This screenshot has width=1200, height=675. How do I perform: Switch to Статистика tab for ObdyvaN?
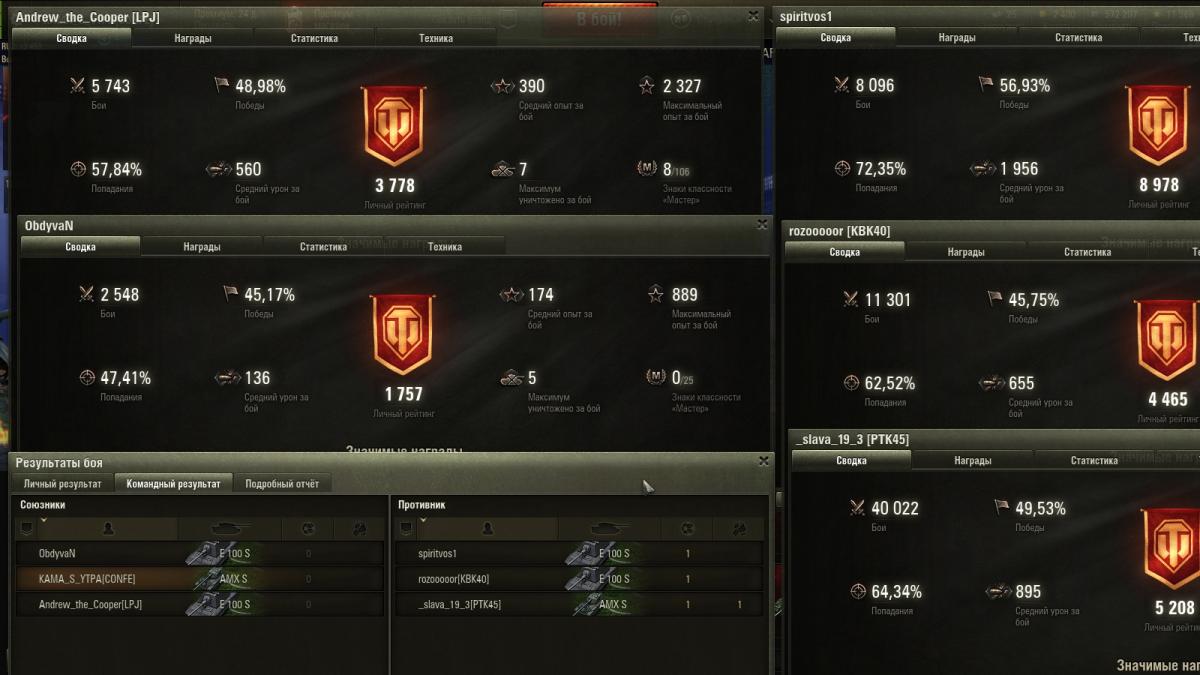(323, 246)
